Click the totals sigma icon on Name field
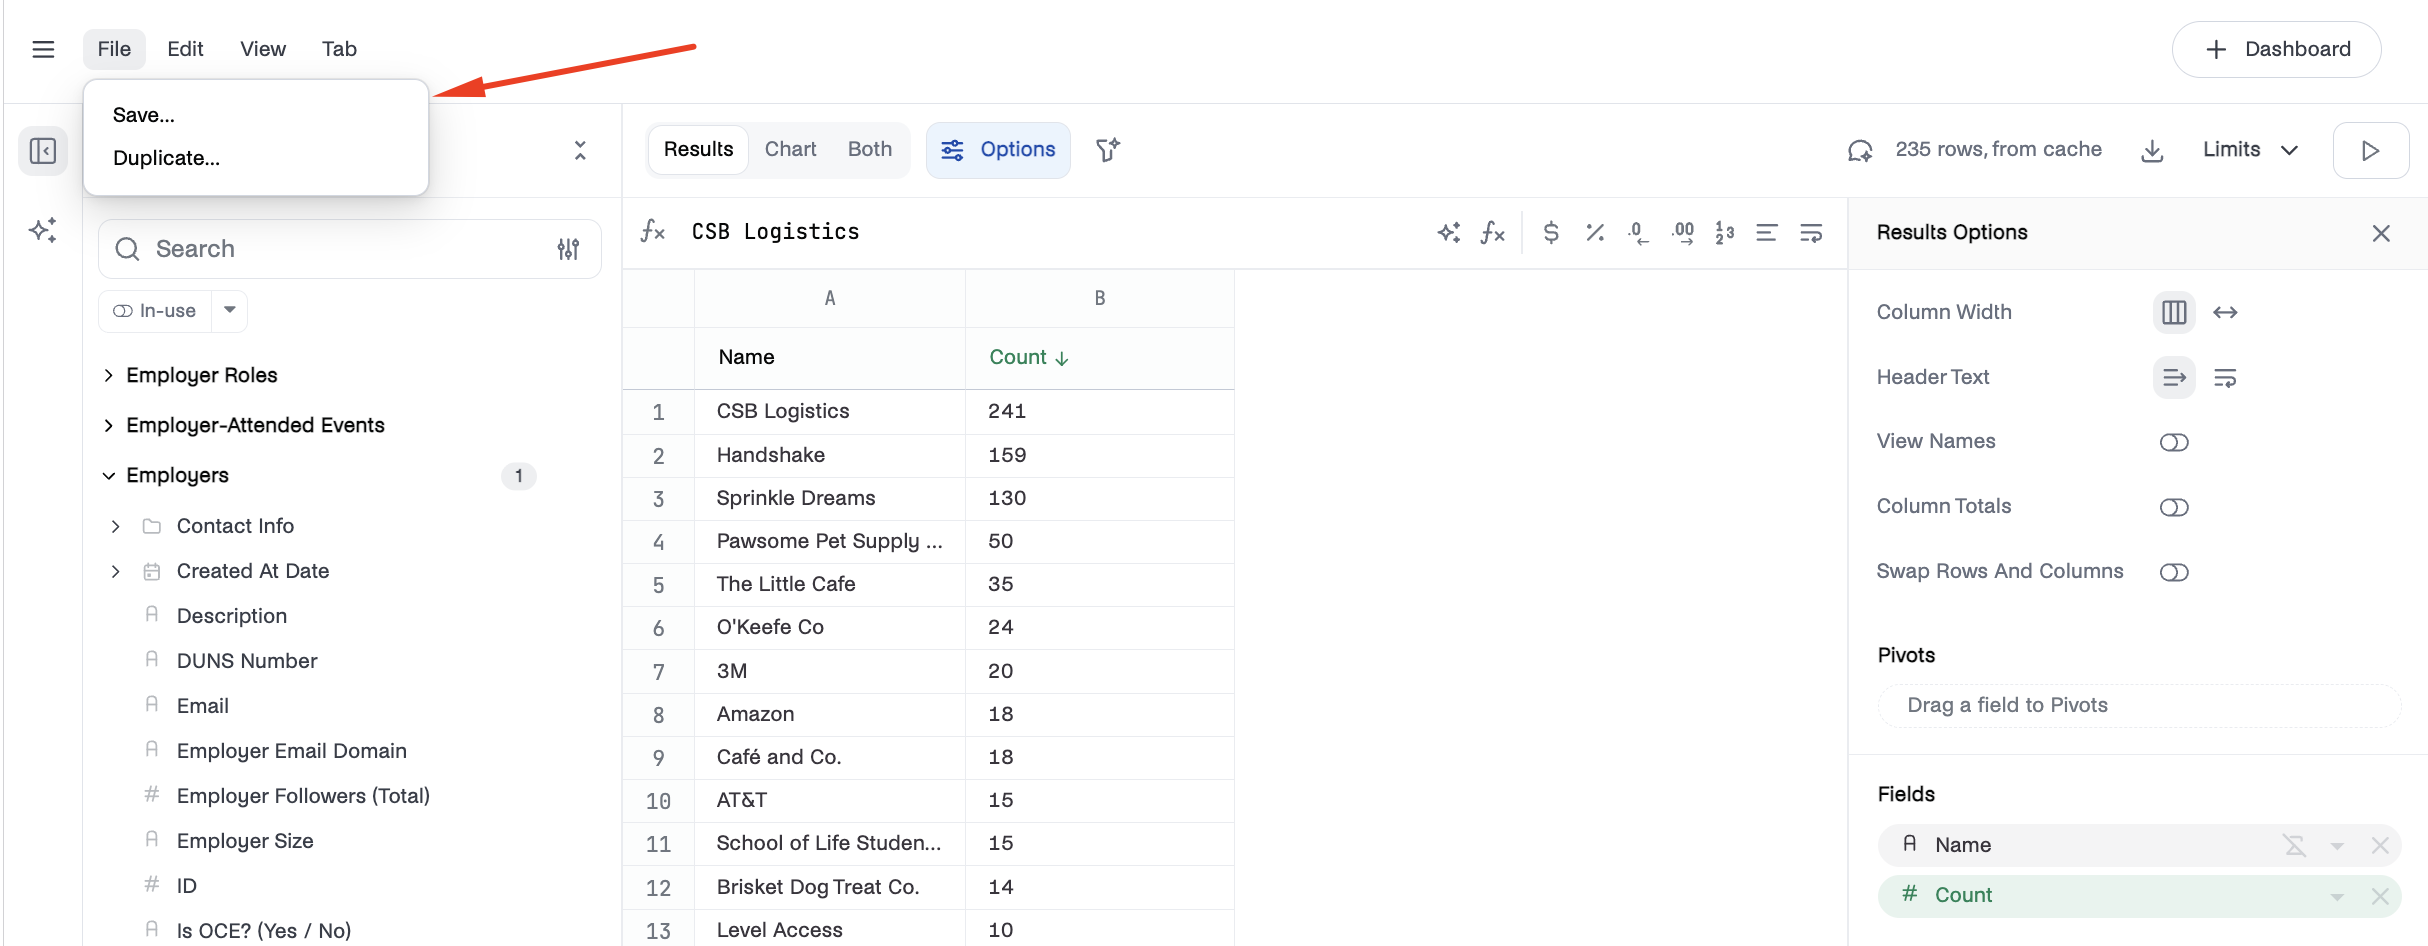 2295,846
